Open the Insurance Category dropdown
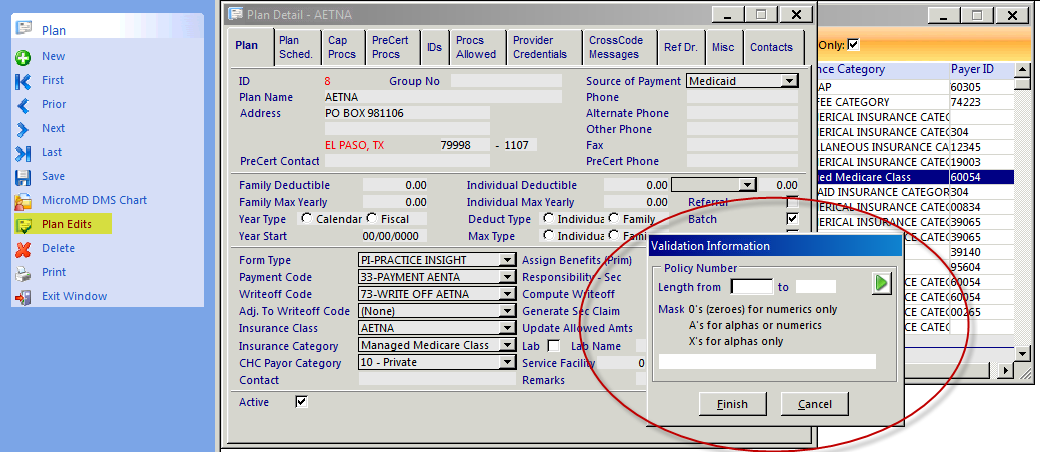 [507, 345]
